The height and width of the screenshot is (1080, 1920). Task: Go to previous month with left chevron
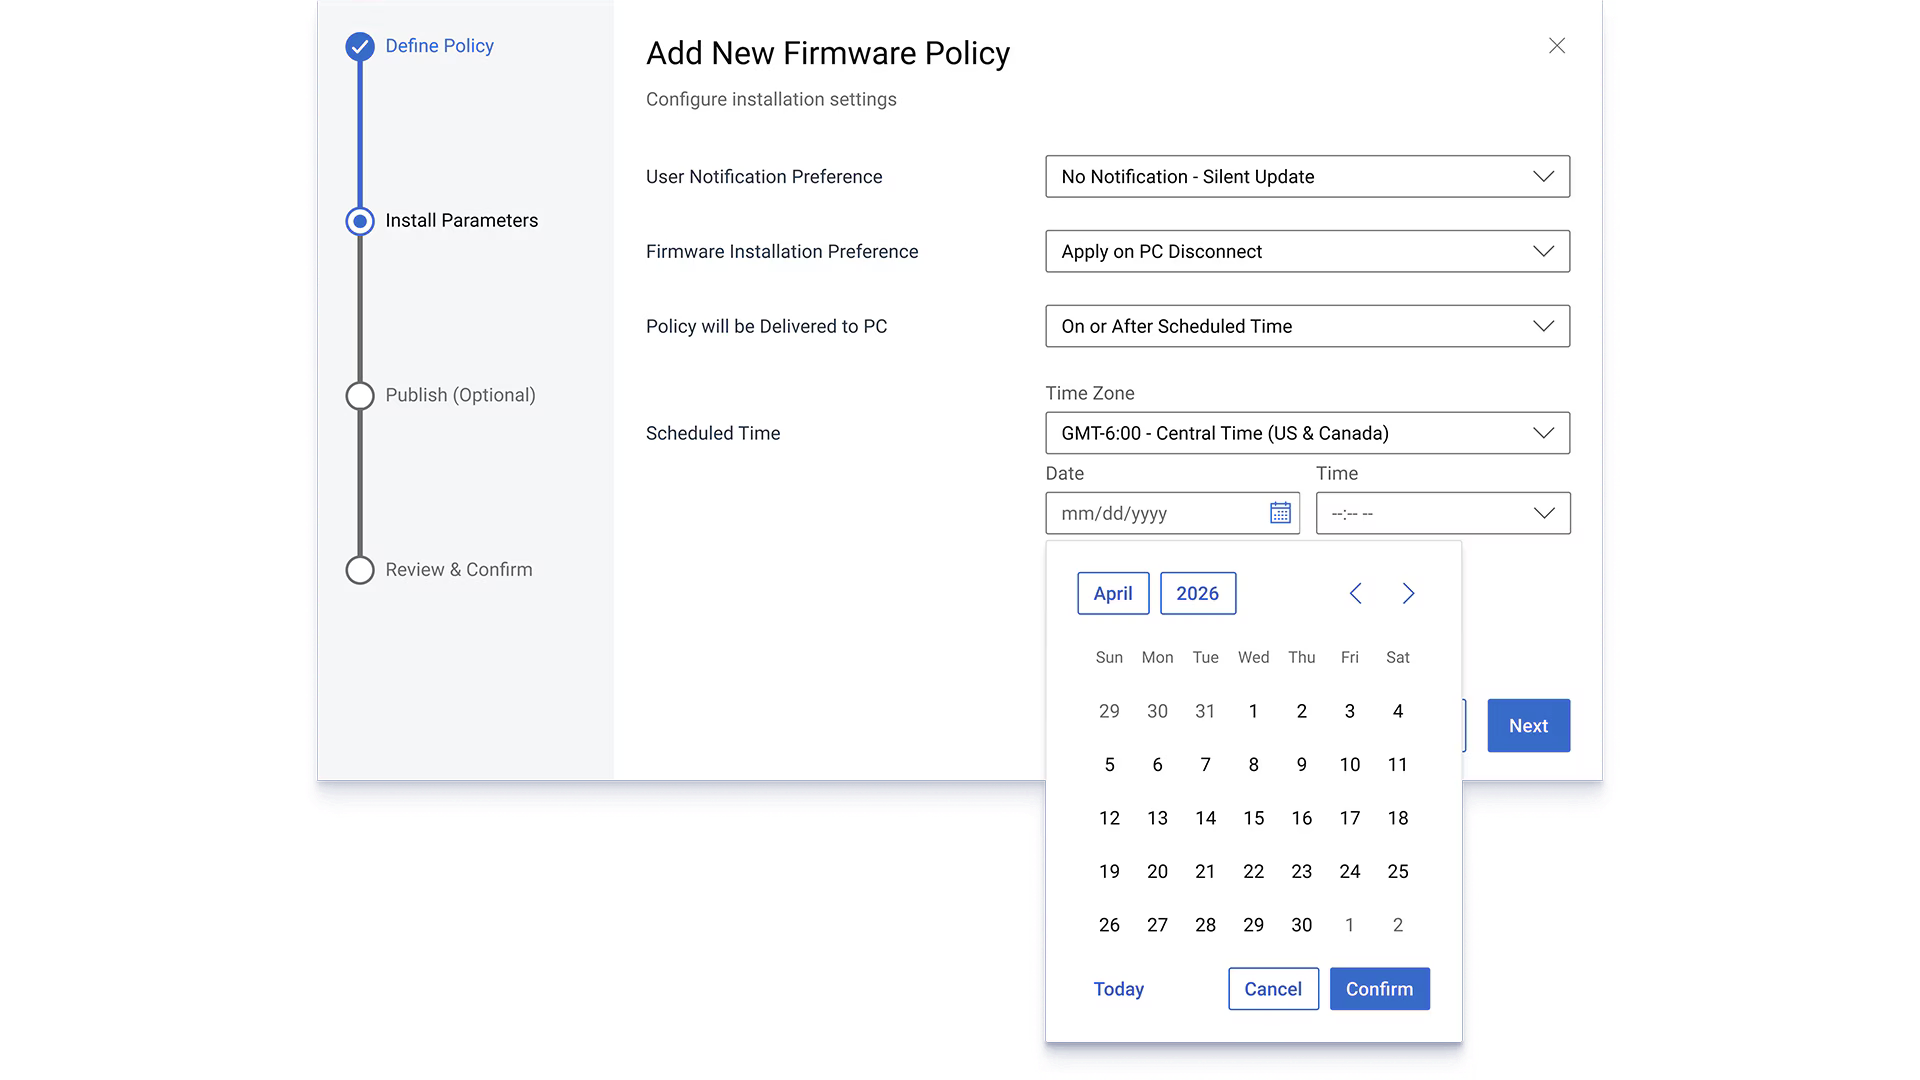coord(1355,594)
